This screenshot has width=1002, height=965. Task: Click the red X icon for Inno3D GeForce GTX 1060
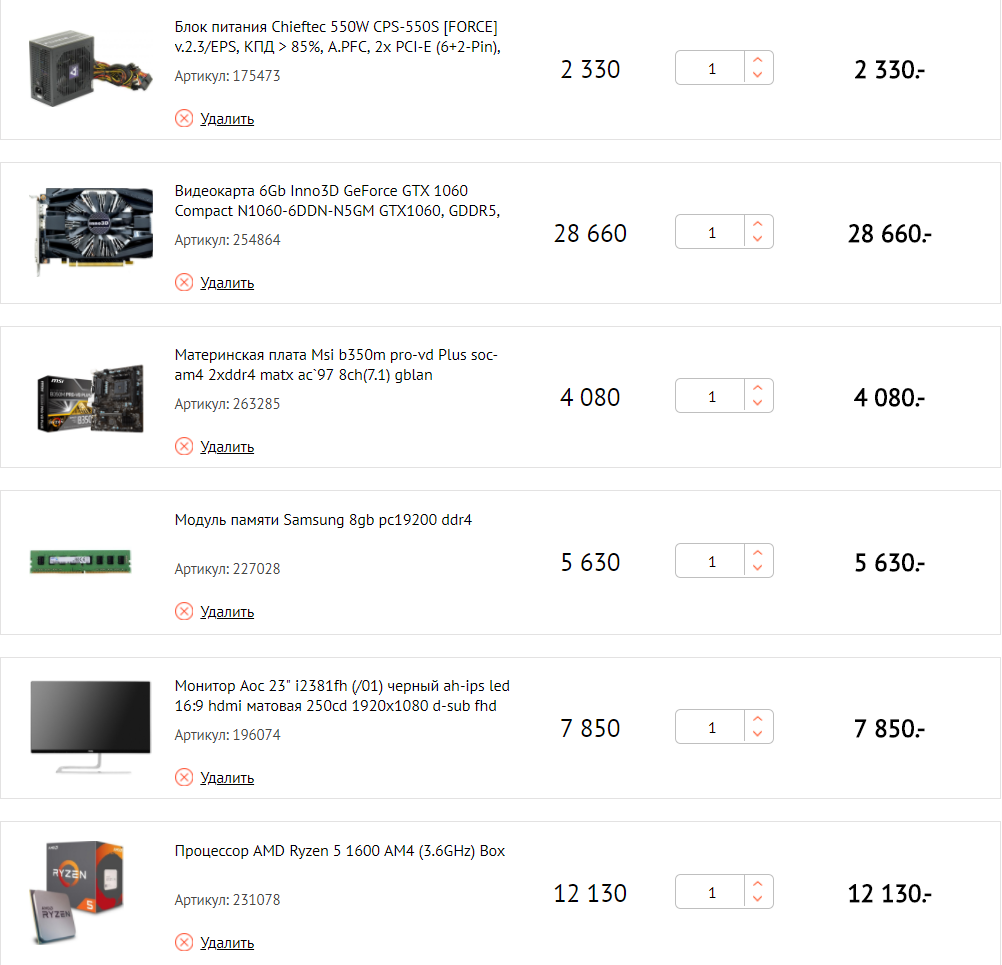coord(184,282)
